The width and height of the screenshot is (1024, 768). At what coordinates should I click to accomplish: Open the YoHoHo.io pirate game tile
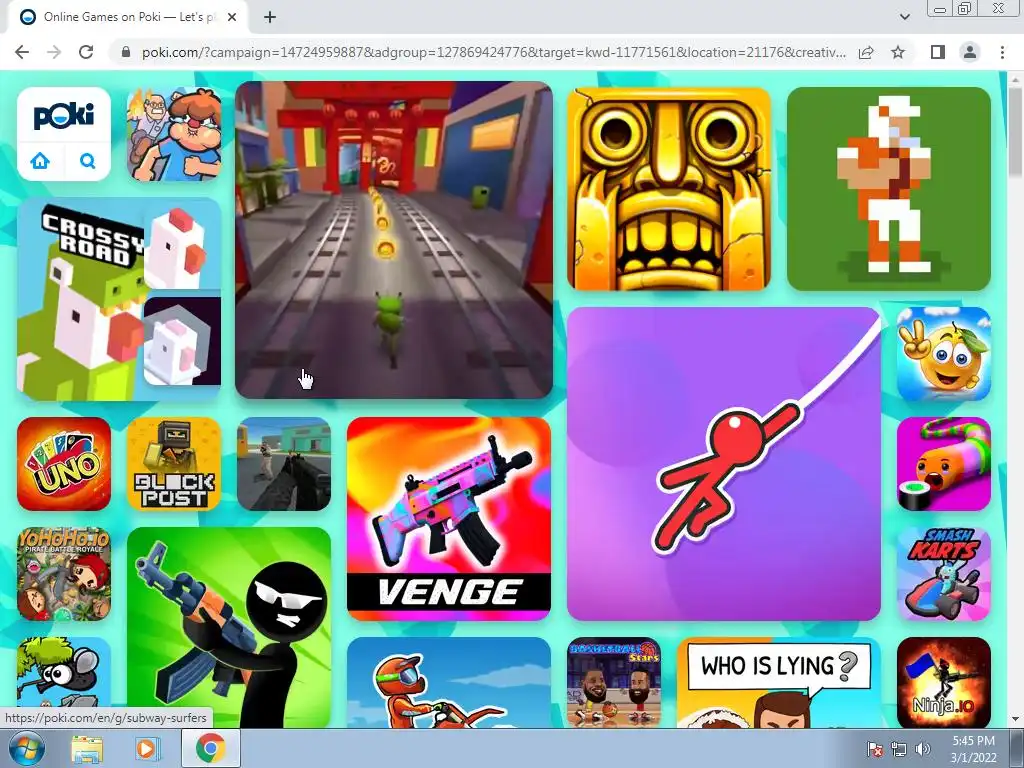click(x=64, y=574)
